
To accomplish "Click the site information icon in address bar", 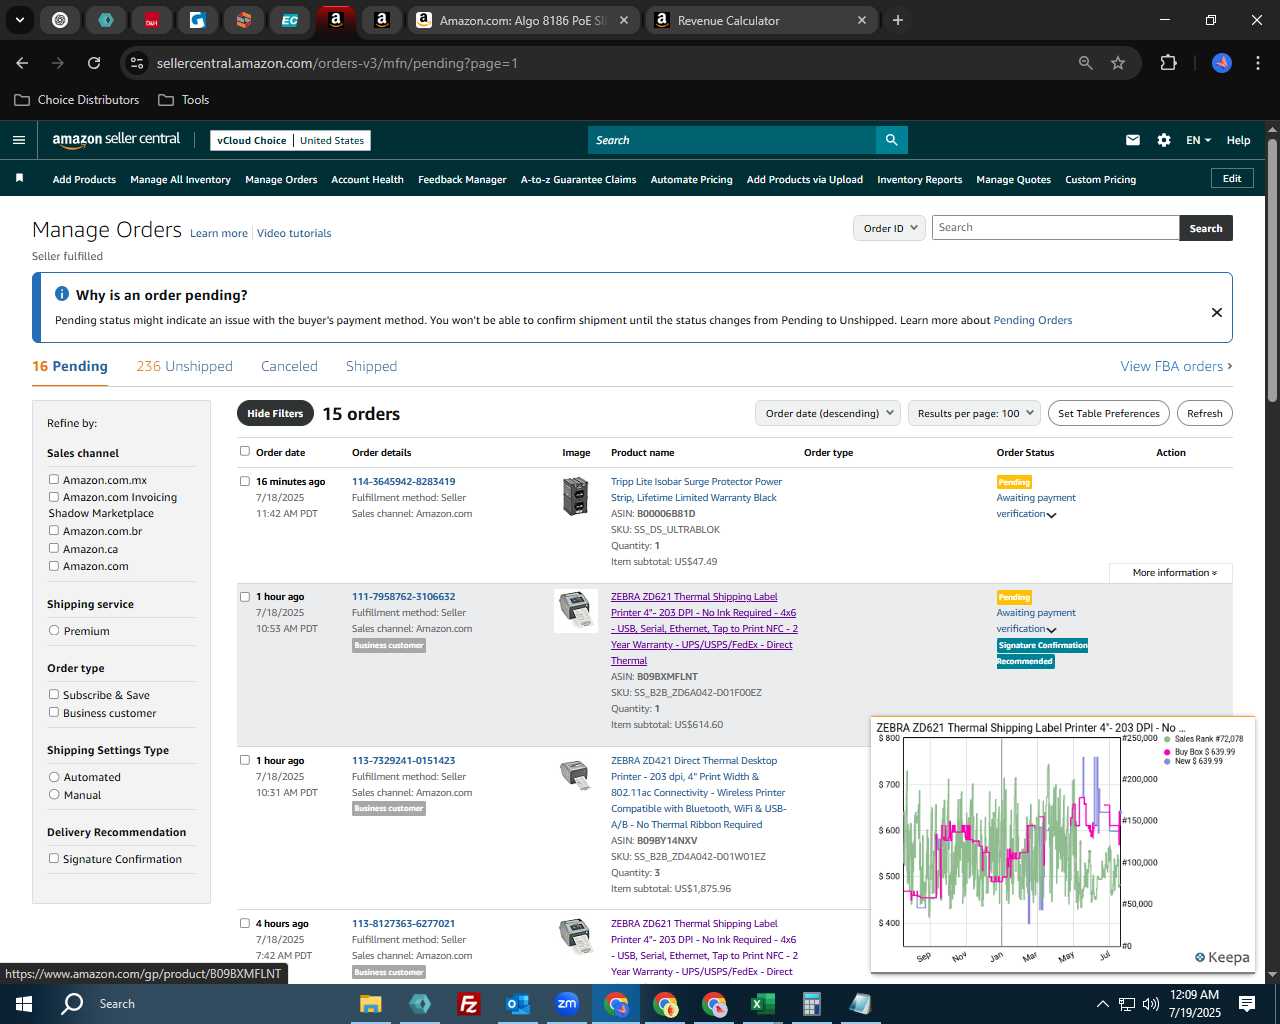I will point(137,63).
